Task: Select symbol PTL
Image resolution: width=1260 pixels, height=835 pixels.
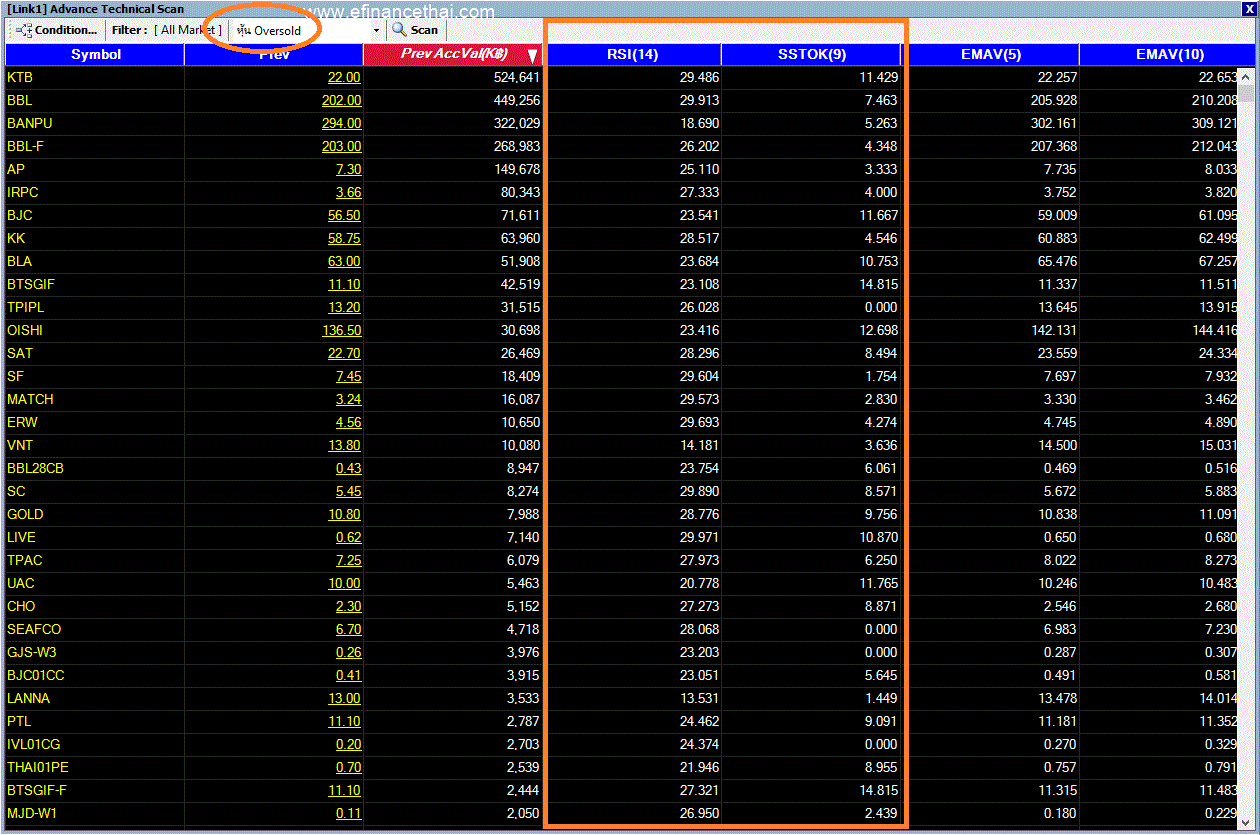Action: click(x=19, y=721)
